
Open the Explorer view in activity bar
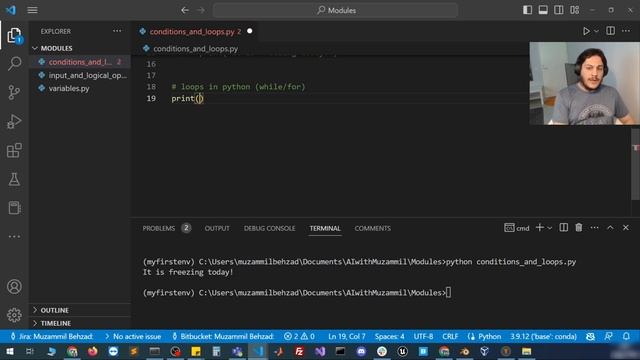click(14, 36)
